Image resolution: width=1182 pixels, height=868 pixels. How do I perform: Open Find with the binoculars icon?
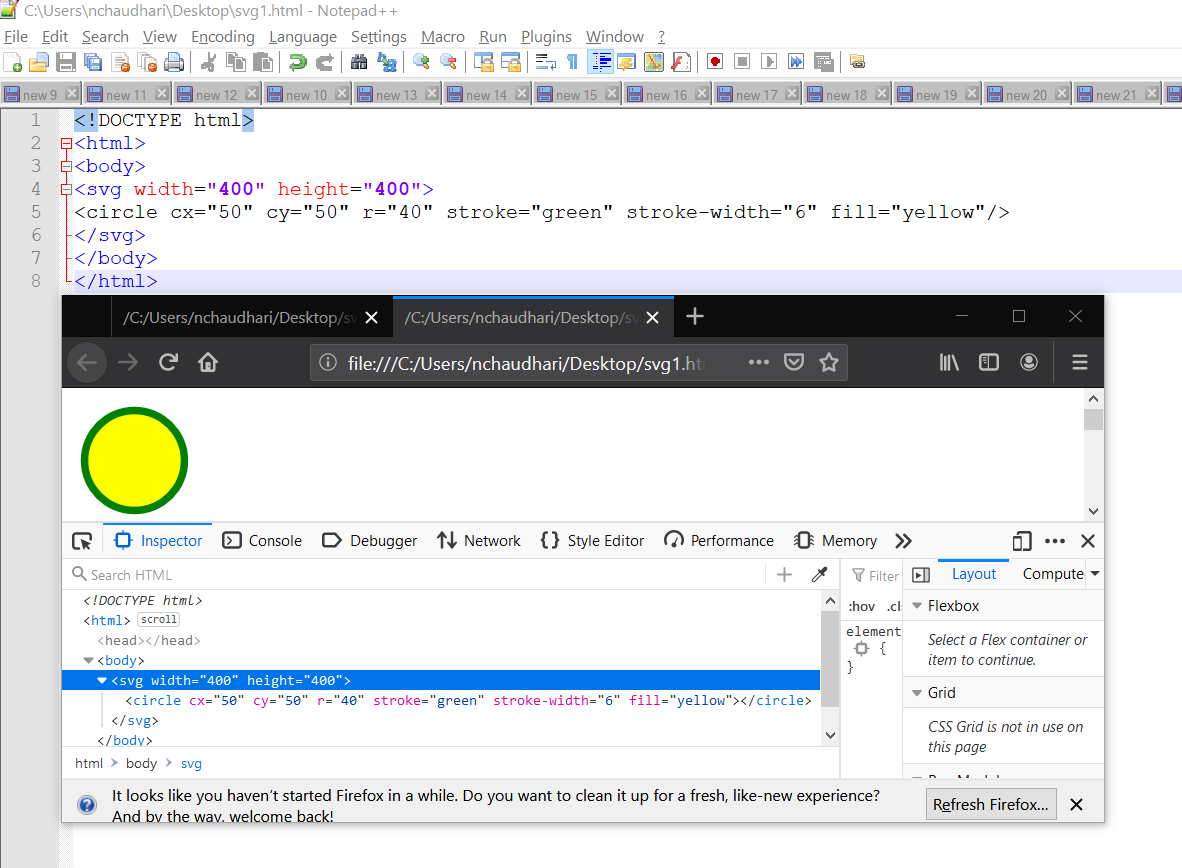click(360, 62)
